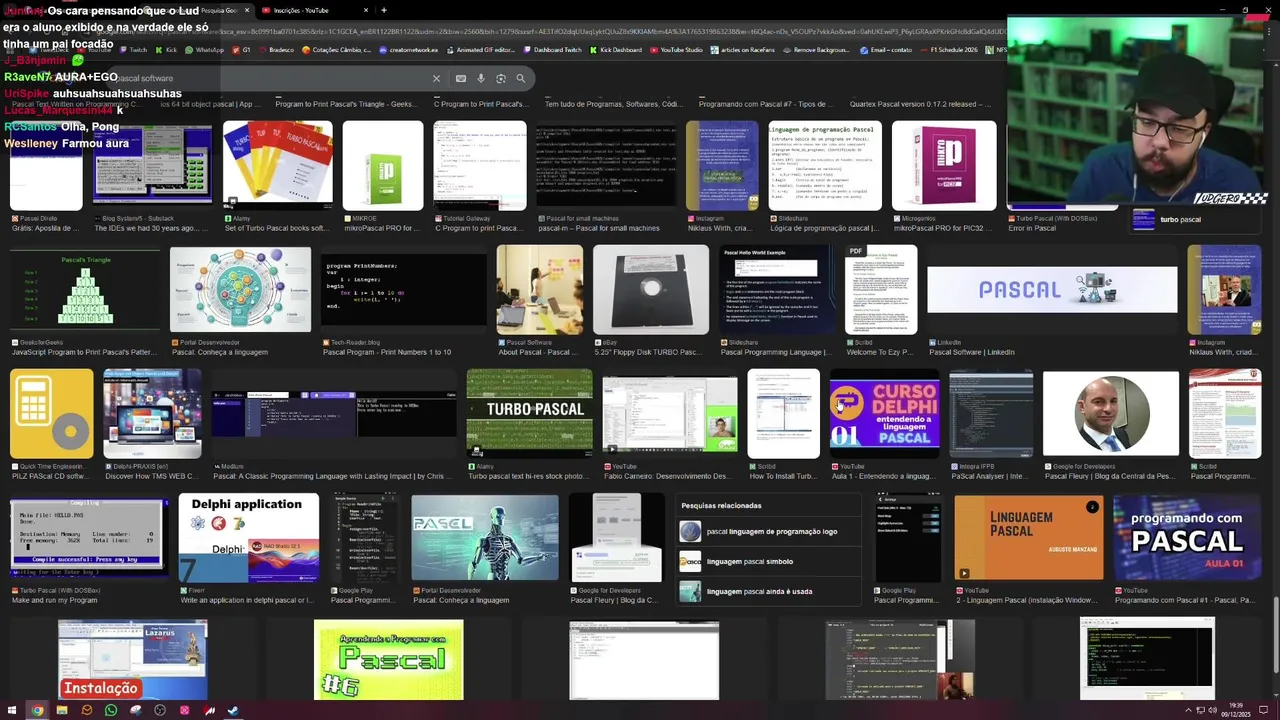Close the Inscrições - YouTube tab

[365, 10]
